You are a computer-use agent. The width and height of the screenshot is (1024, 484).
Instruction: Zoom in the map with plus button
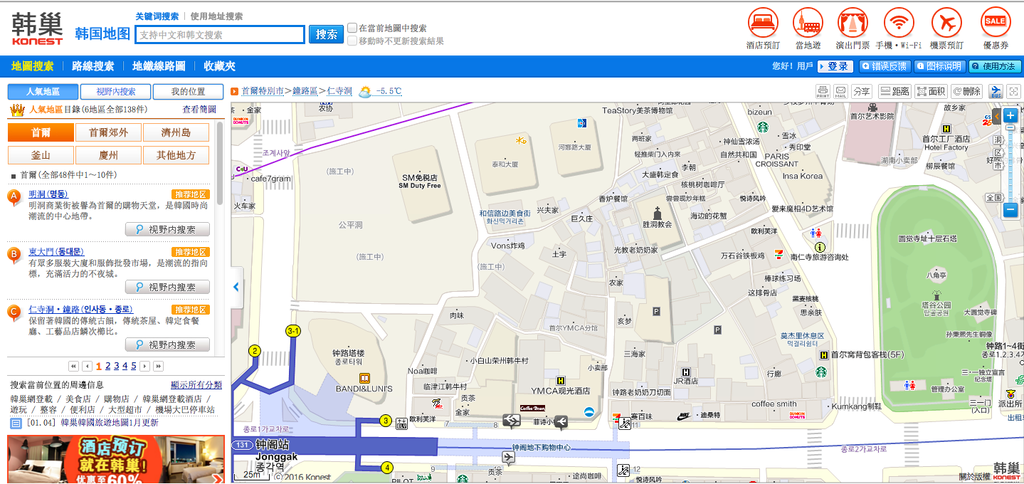point(1010,116)
